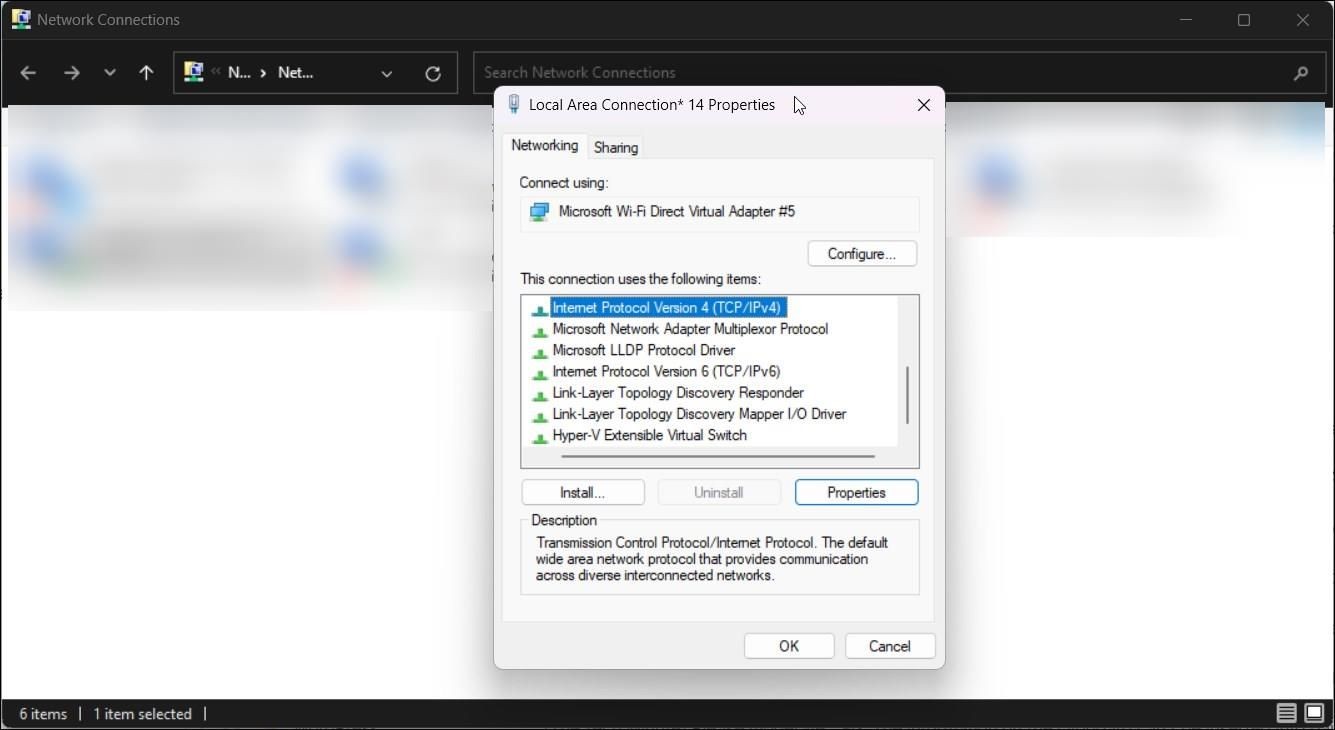
Task: Click the Uninstall button
Action: [x=719, y=492]
